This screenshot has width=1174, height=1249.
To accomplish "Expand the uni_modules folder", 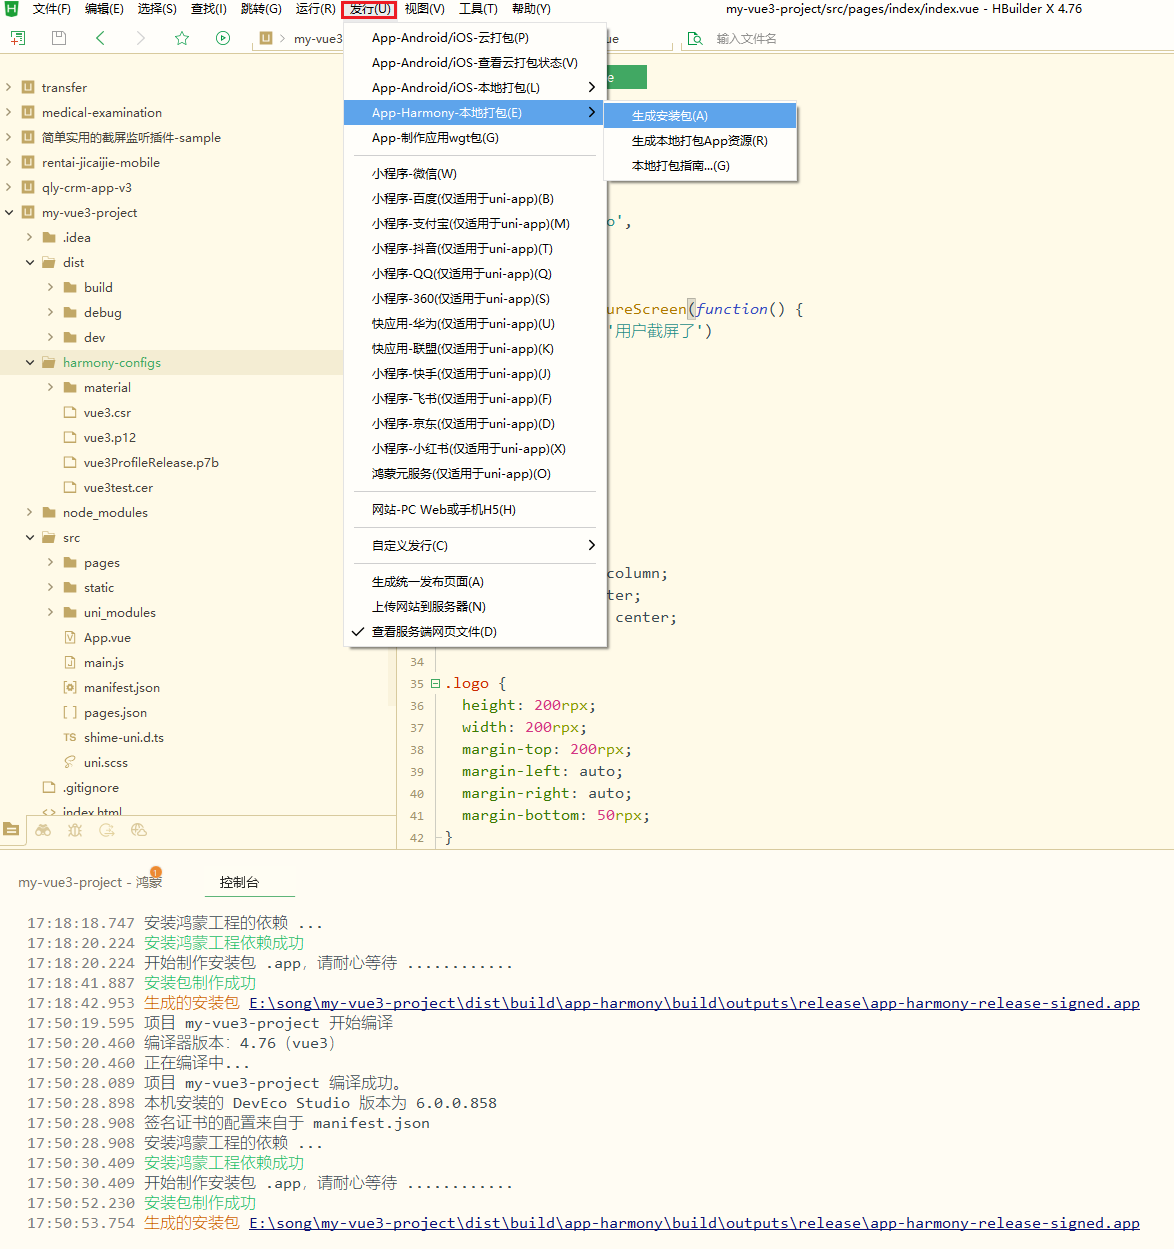I will pos(51,612).
